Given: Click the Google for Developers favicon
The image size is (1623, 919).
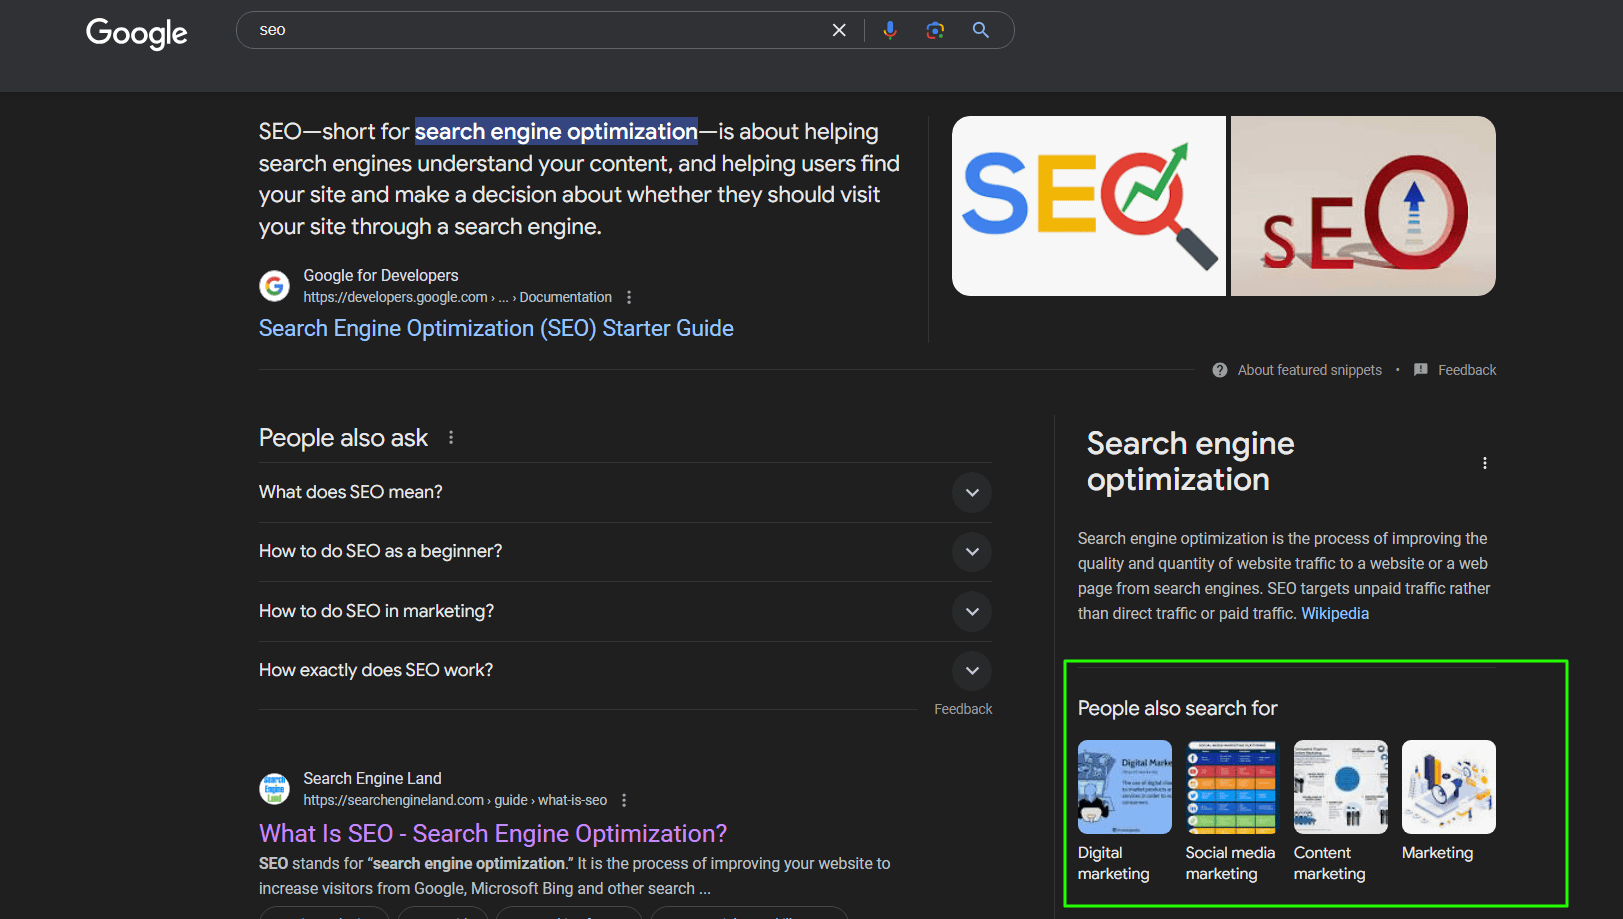Looking at the screenshot, I should 274,286.
